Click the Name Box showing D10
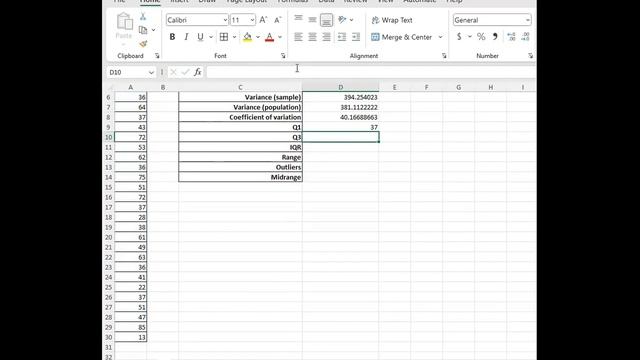Screen dimensions: 640x360 127,72
